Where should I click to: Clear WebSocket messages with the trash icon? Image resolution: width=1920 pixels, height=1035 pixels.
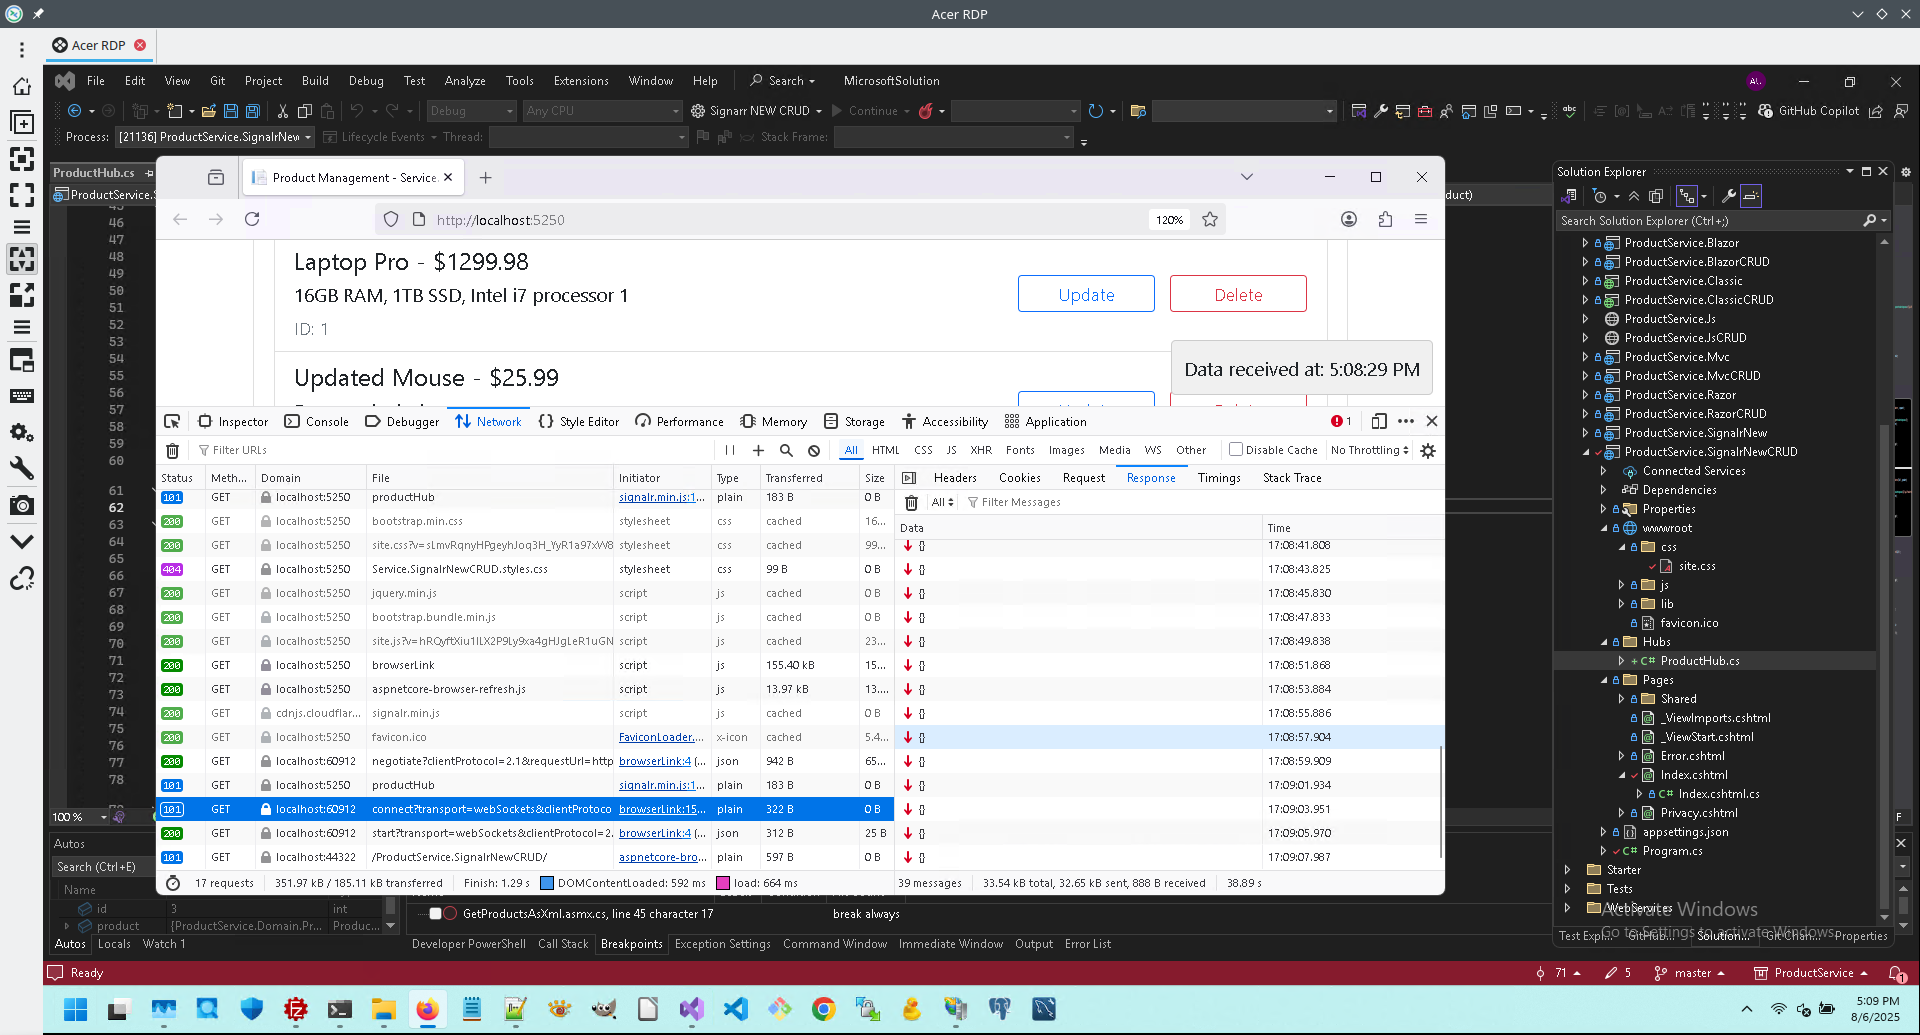click(x=911, y=503)
